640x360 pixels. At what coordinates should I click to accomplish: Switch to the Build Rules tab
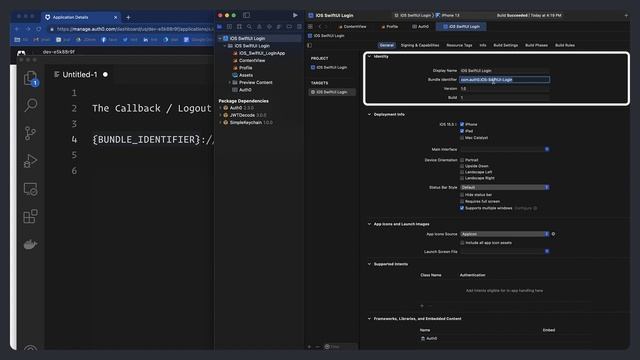(x=565, y=45)
